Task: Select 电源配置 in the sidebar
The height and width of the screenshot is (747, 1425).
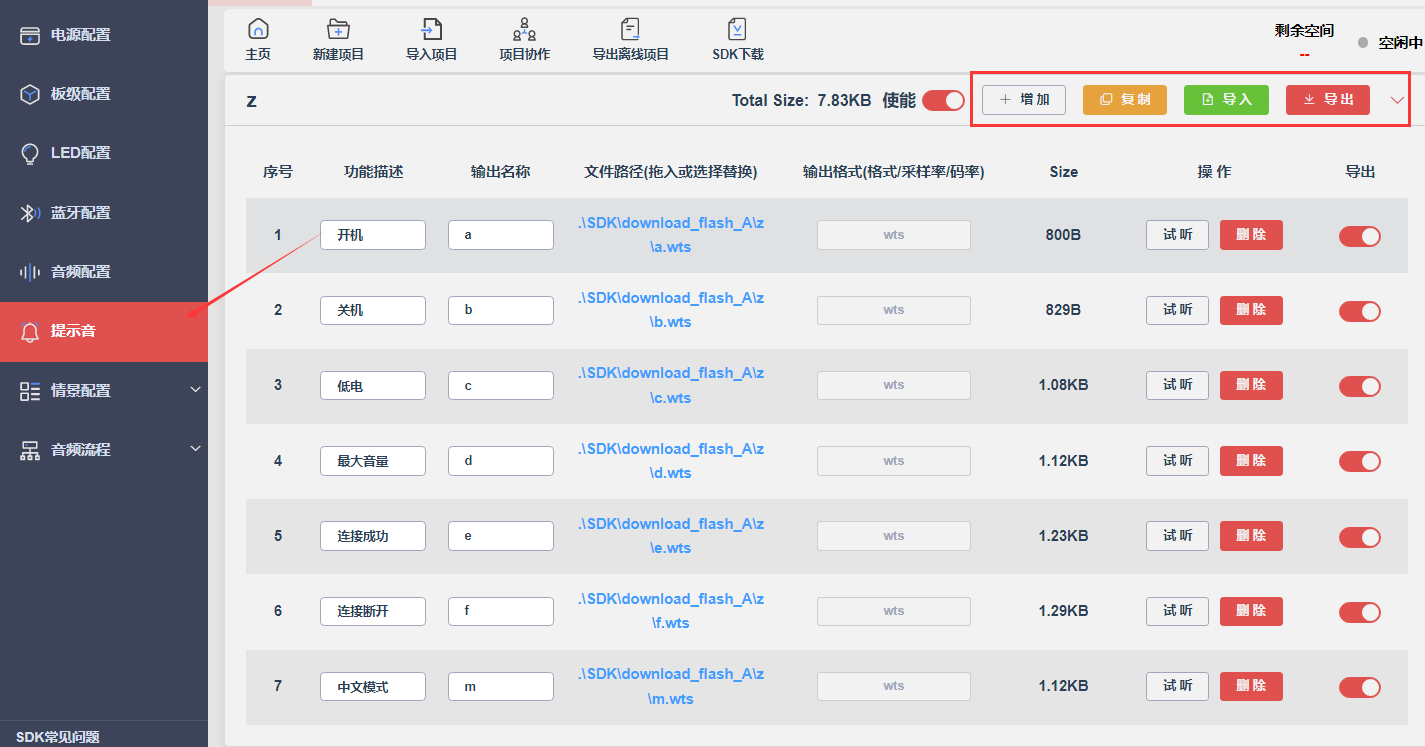Action: [104, 35]
